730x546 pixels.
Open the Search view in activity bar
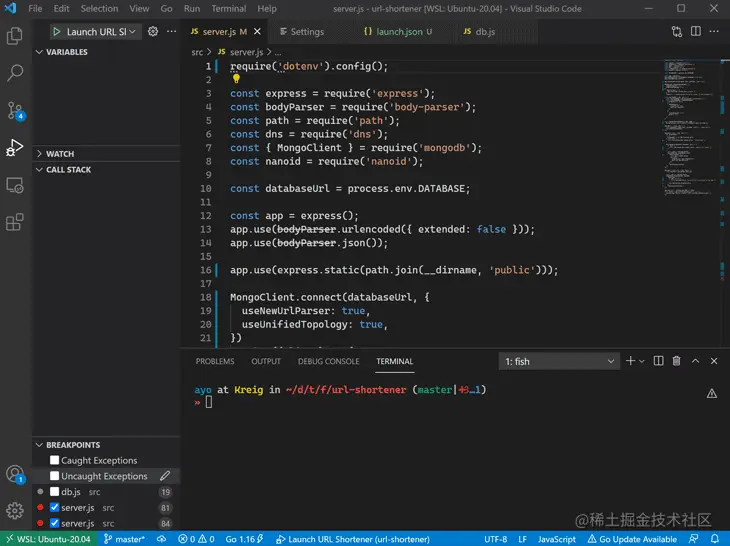point(14,73)
